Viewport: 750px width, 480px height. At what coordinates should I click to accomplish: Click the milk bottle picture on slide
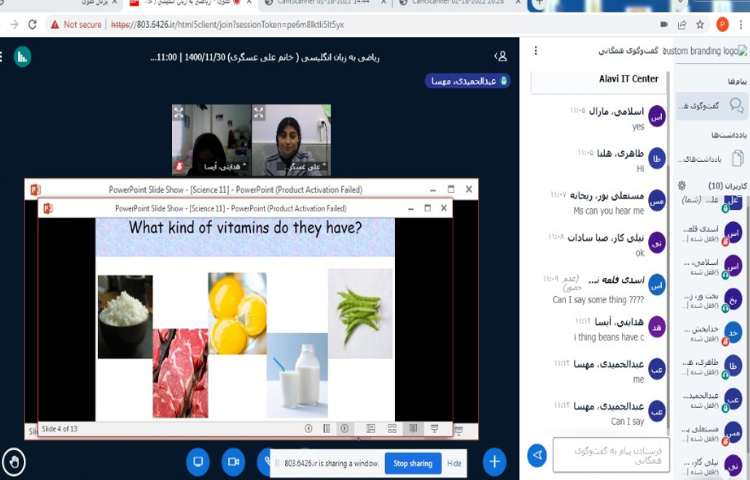(x=297, y=375)
